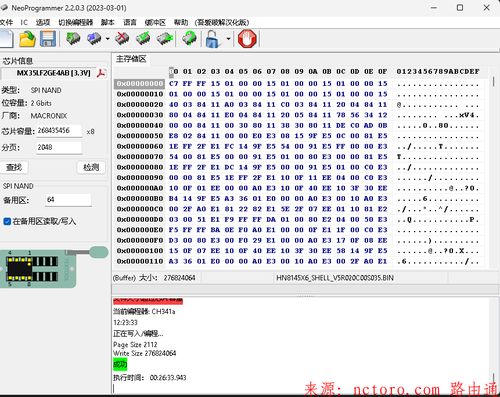Screen dimensions: 500x397
Task: Stop the operation with the red hand icon
Action: point(247,39)
